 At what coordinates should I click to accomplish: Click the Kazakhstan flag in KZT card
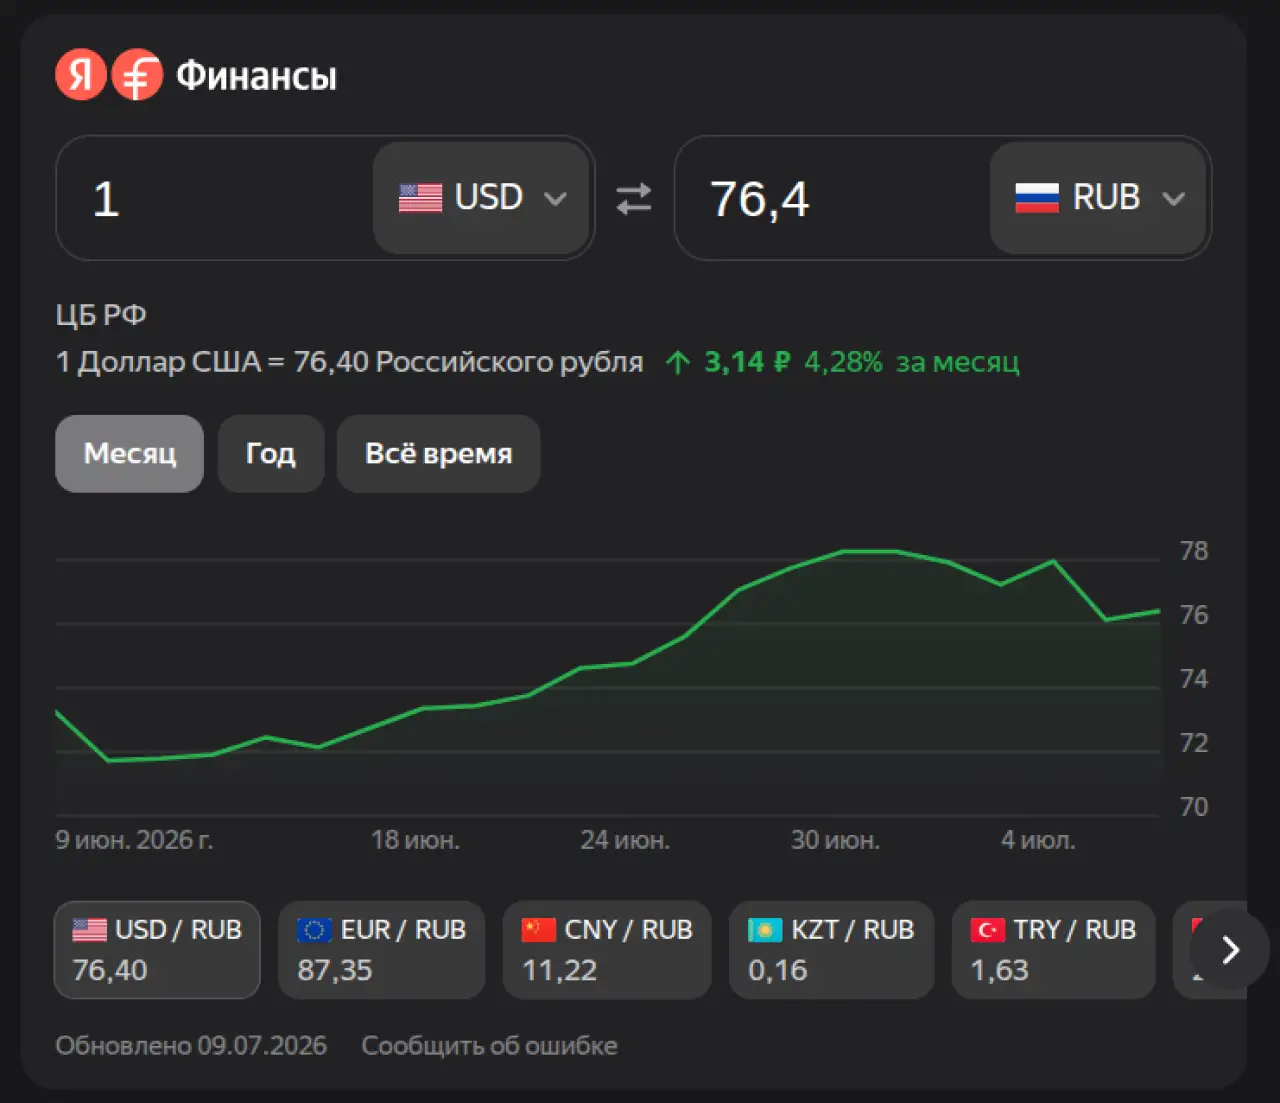(765, 930)
